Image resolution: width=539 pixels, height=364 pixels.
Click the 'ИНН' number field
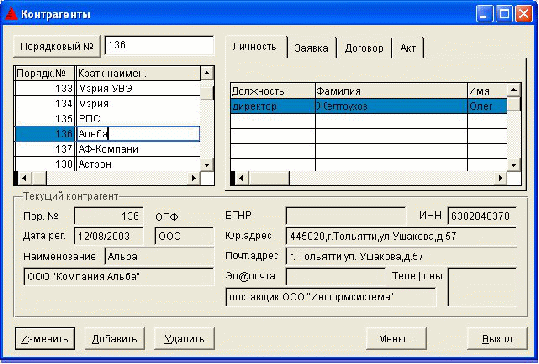pos(482,216)
